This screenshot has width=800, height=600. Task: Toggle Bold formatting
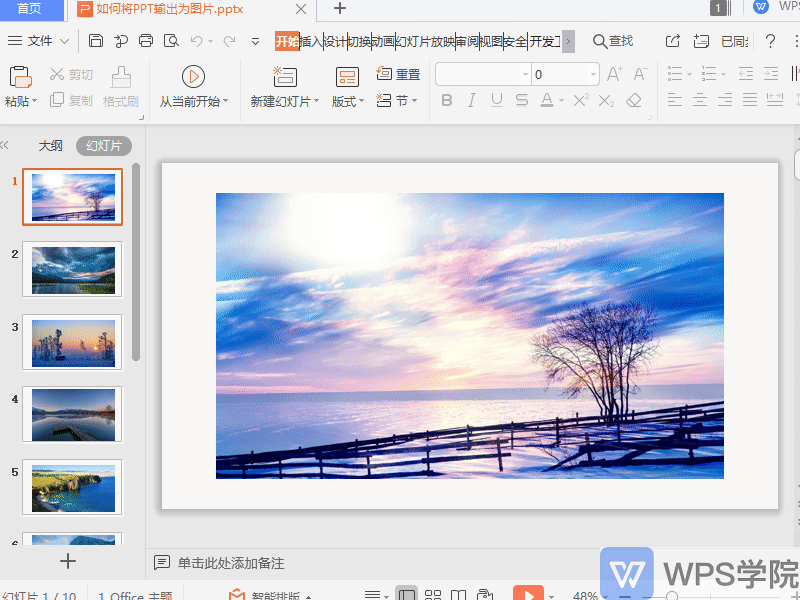[447, 101]
